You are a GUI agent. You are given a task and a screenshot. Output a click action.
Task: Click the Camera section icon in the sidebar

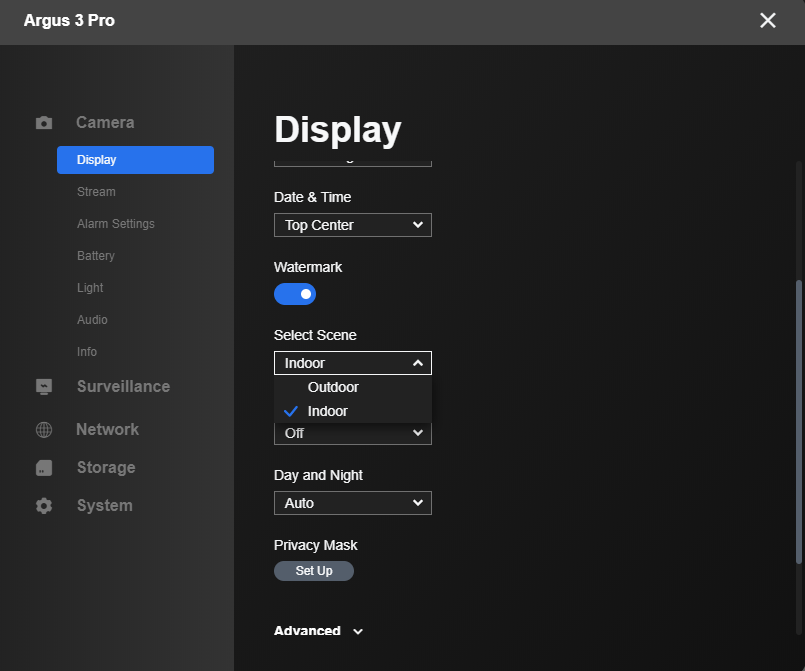click(44, 123)
